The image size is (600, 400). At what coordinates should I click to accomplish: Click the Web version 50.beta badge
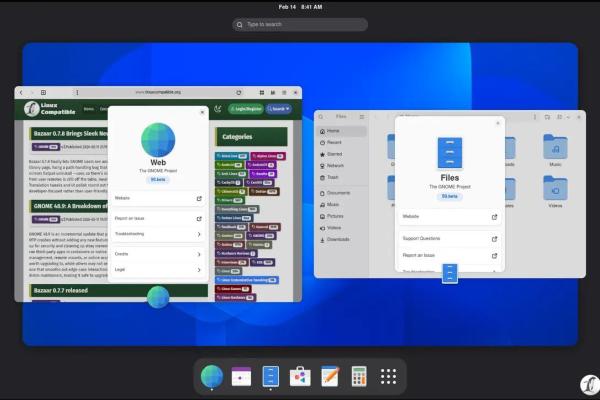click(158, 180)
